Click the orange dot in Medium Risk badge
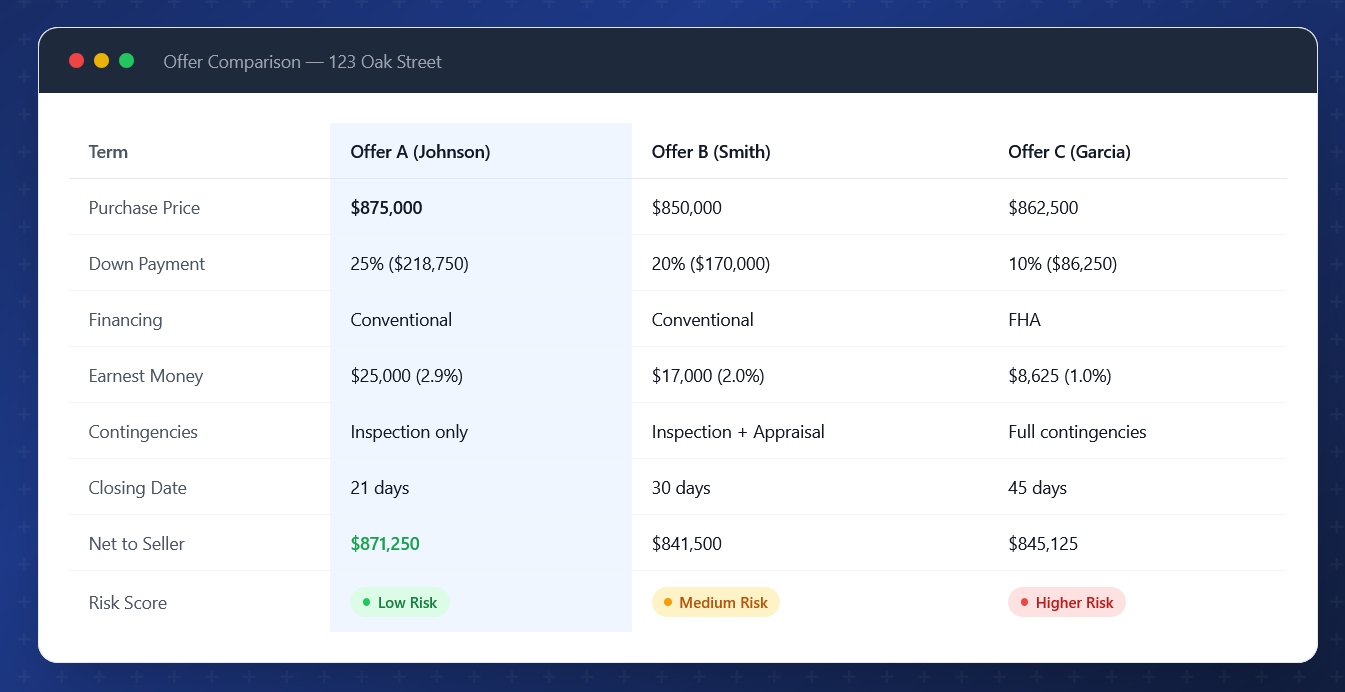 pyautogui.click(x=667, y=602)
